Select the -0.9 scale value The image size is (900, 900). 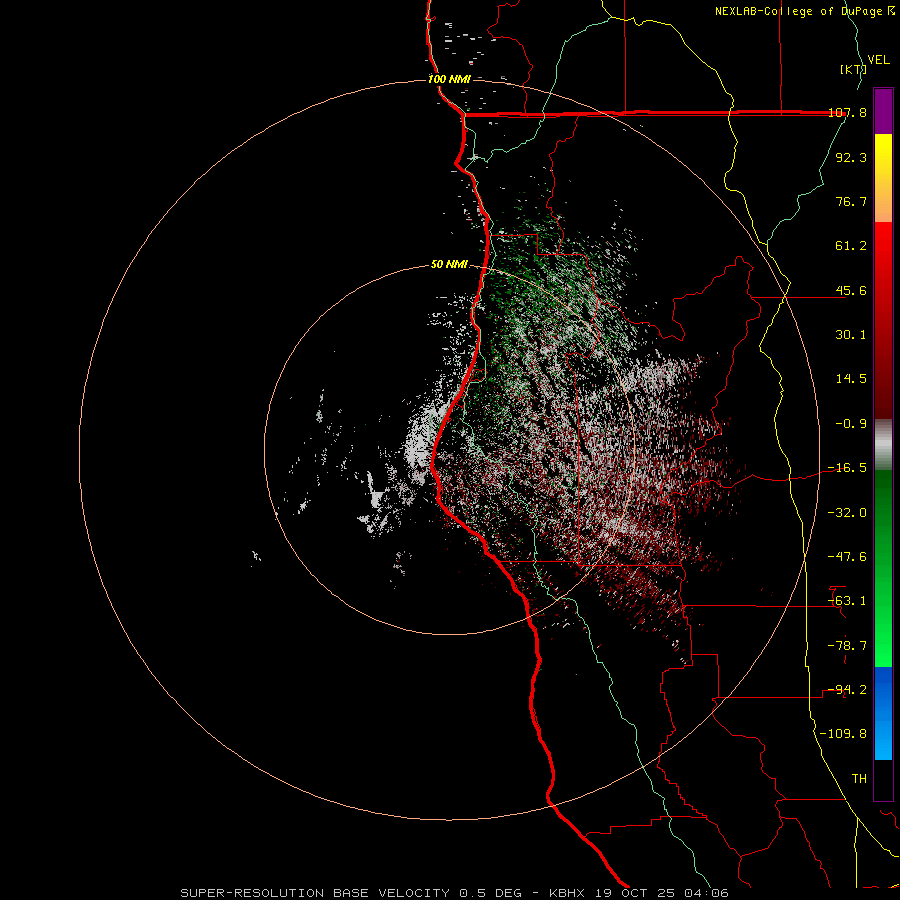tap(851, 424)
